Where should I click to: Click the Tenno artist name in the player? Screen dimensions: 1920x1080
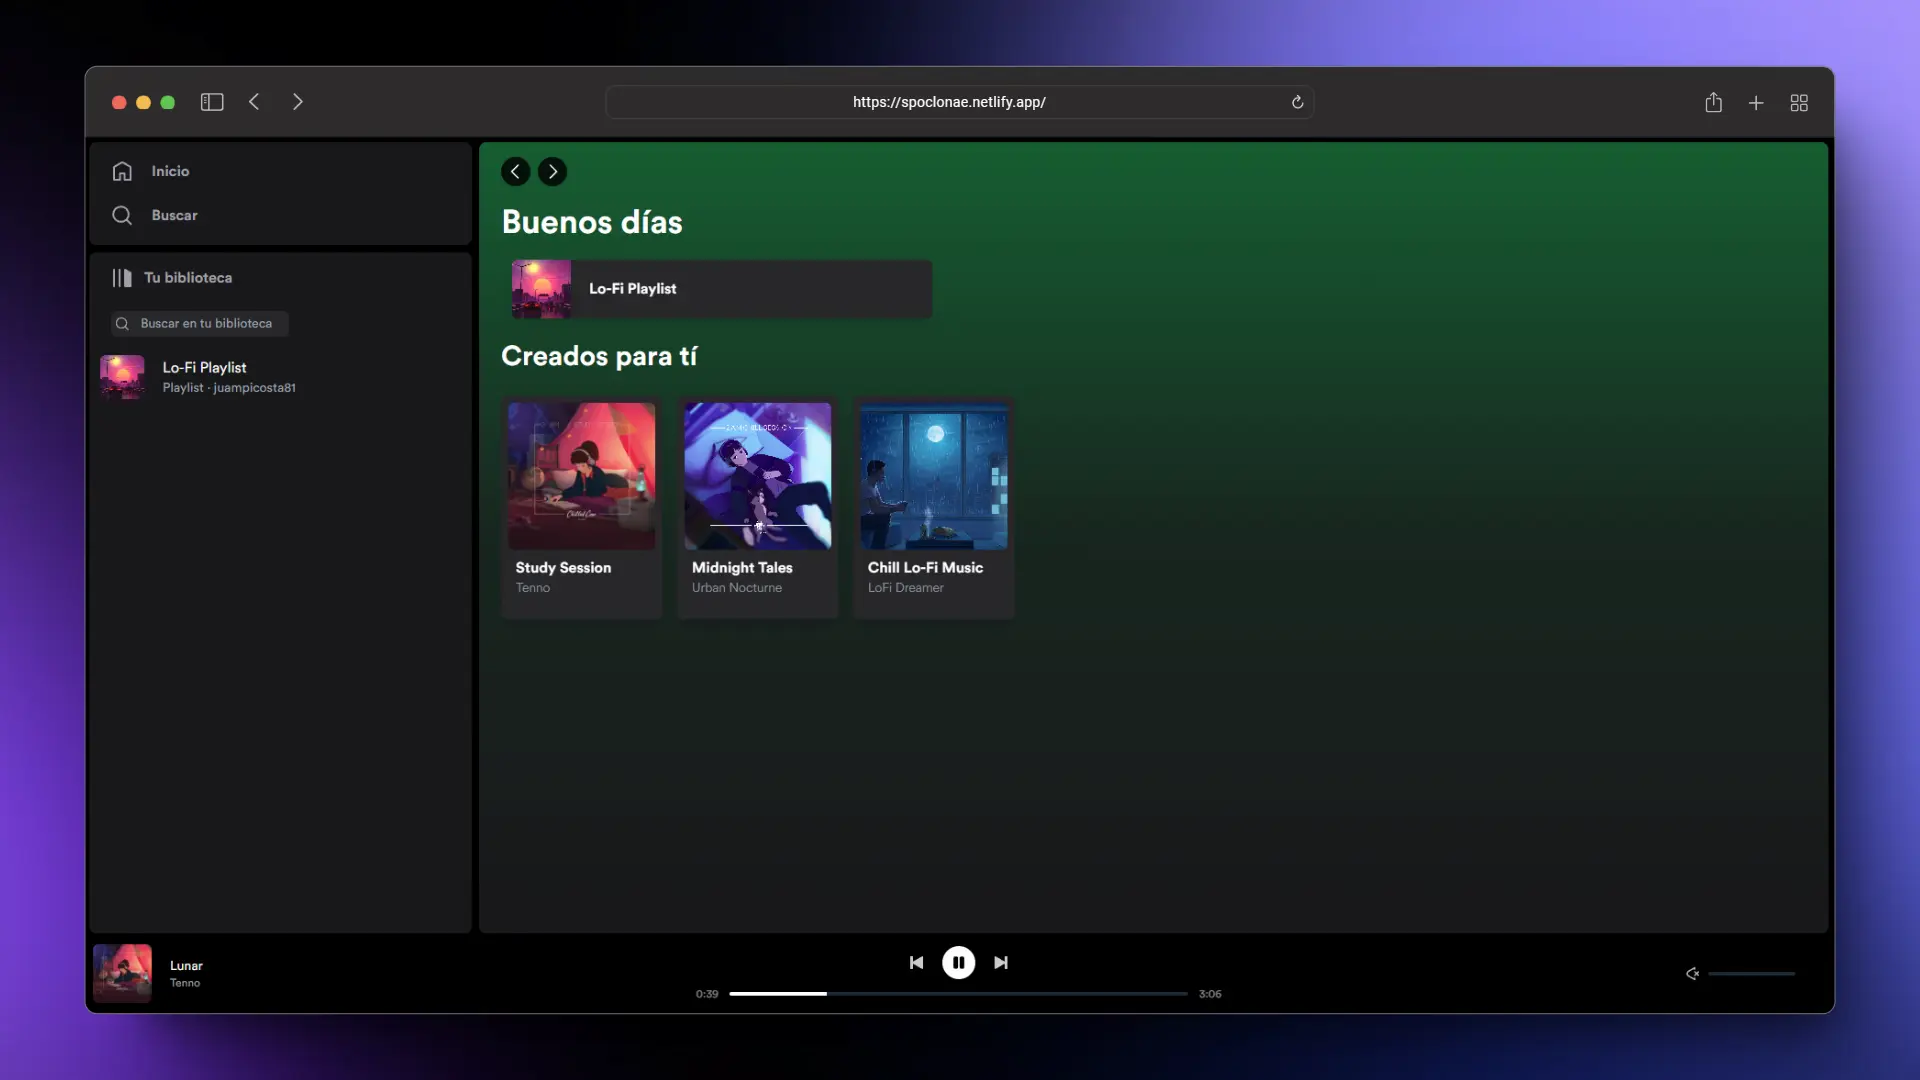tap(184, 983)
